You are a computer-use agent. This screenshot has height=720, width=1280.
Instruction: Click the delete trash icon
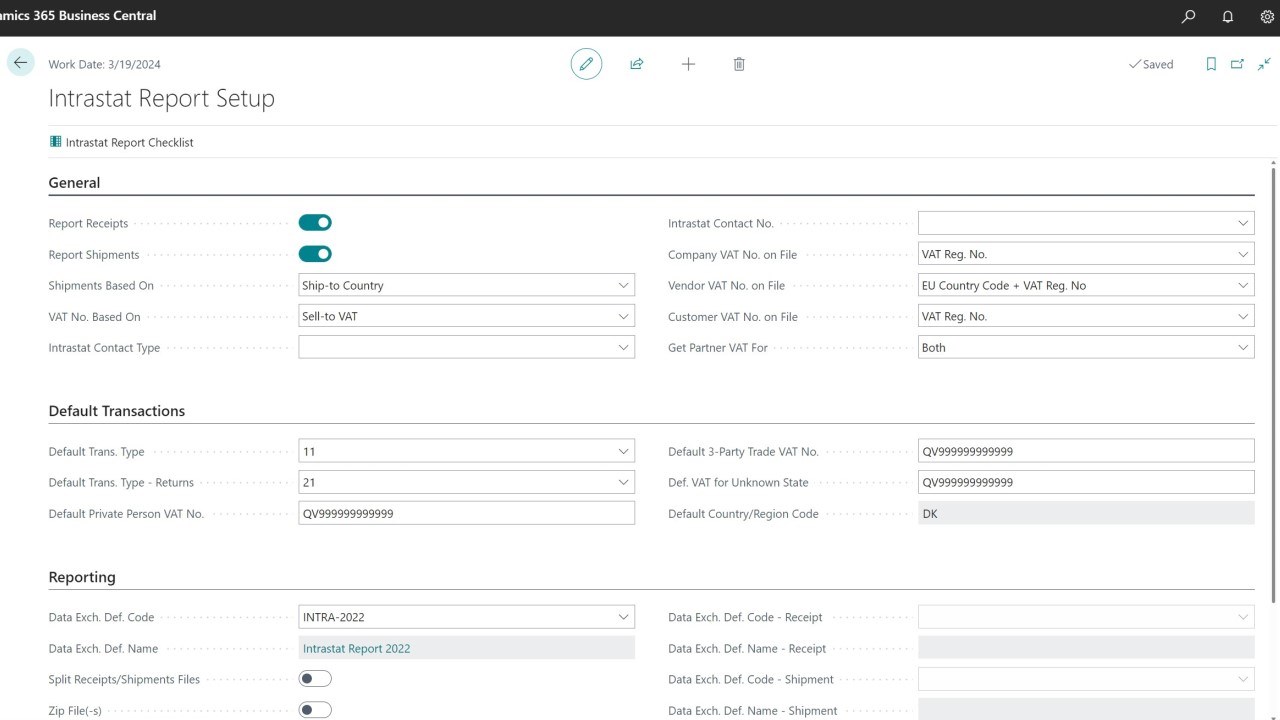[x=739, y=64]
